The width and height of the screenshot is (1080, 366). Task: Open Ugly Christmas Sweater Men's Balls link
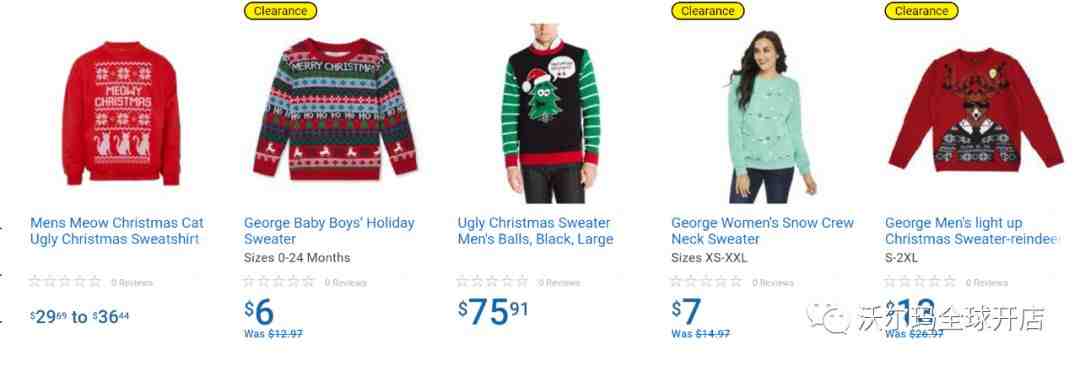(x=535, y=231)
